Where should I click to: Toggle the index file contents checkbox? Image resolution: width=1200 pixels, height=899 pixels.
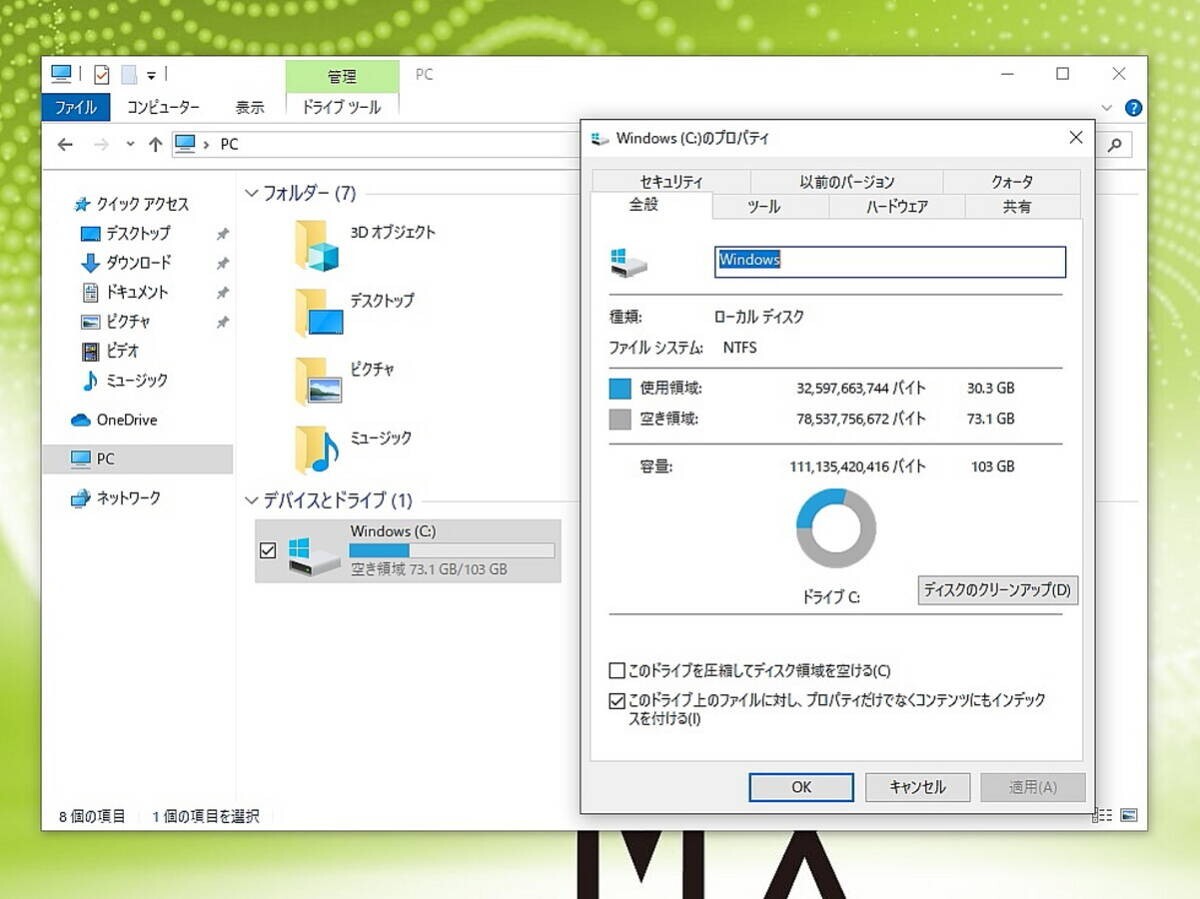(x=617, y=701)
